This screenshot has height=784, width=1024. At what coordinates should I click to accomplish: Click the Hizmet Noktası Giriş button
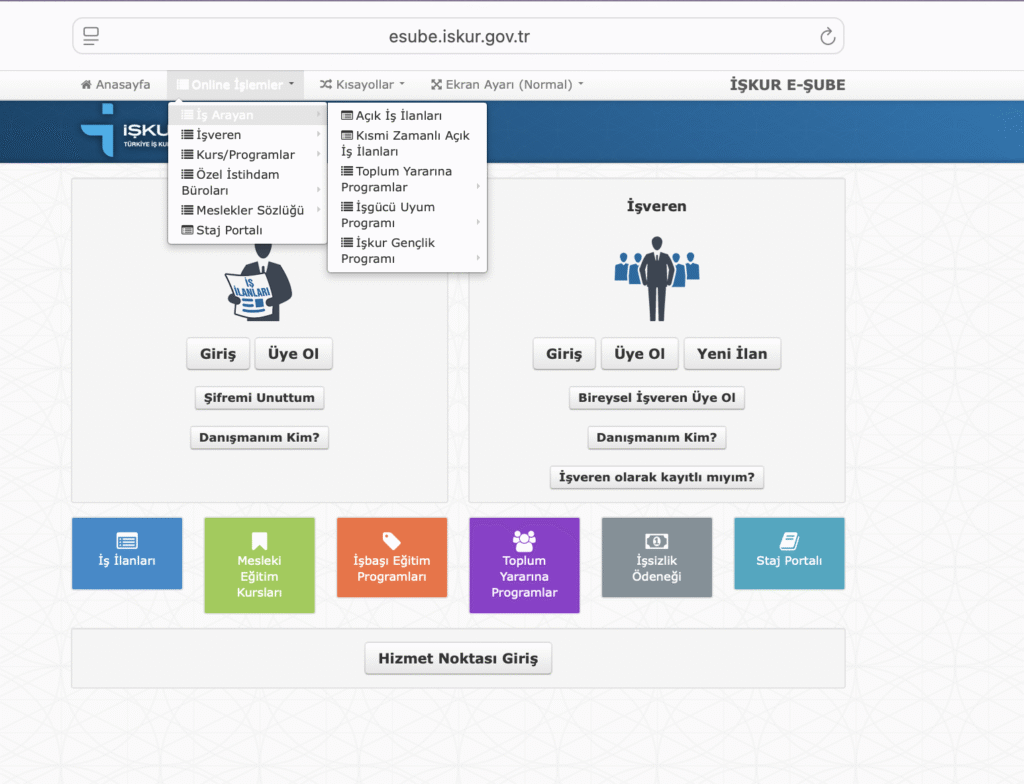point(458,659)
